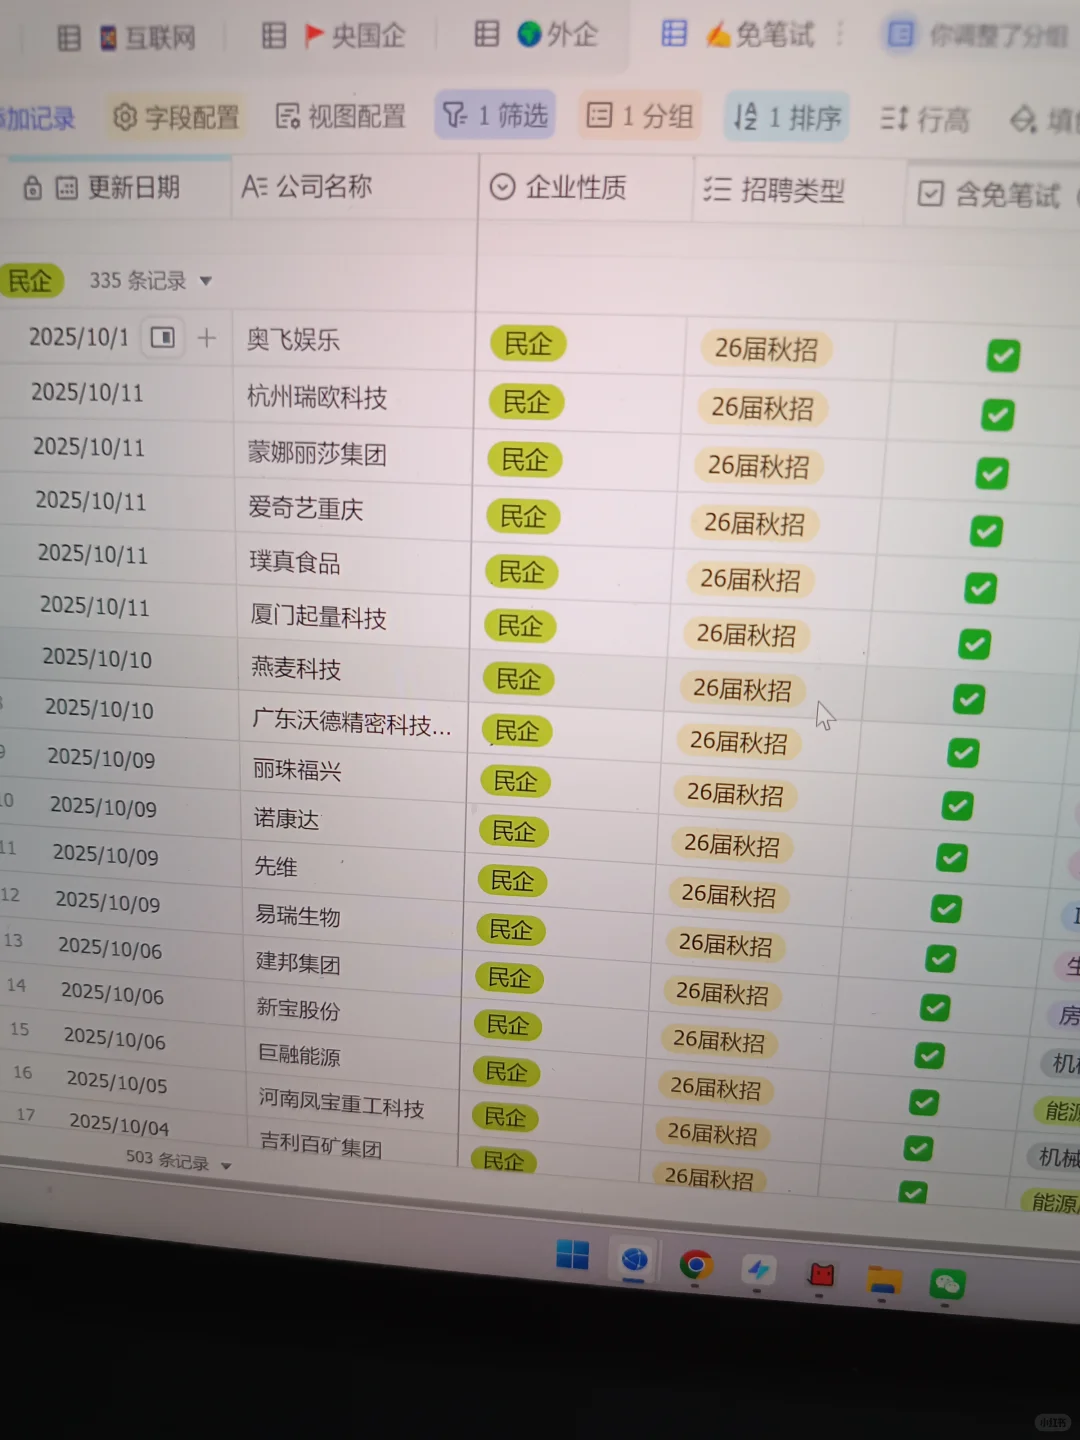Toggle 含免笔试 checkbox for 璞真食品
This screenshot has width=1080, height=1440.
(x=980, y=588)
